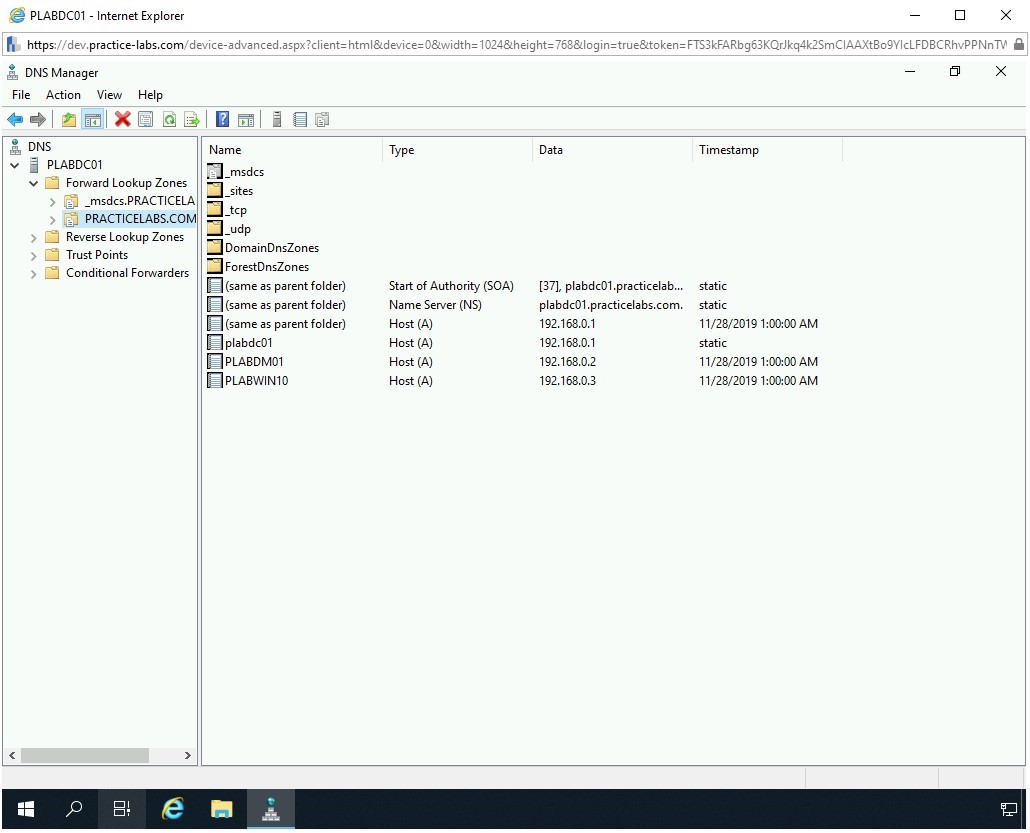This screenshot has width=1030, height=833.
Task: Click the red Delete toolbar icon
Action: click(122, 120)
